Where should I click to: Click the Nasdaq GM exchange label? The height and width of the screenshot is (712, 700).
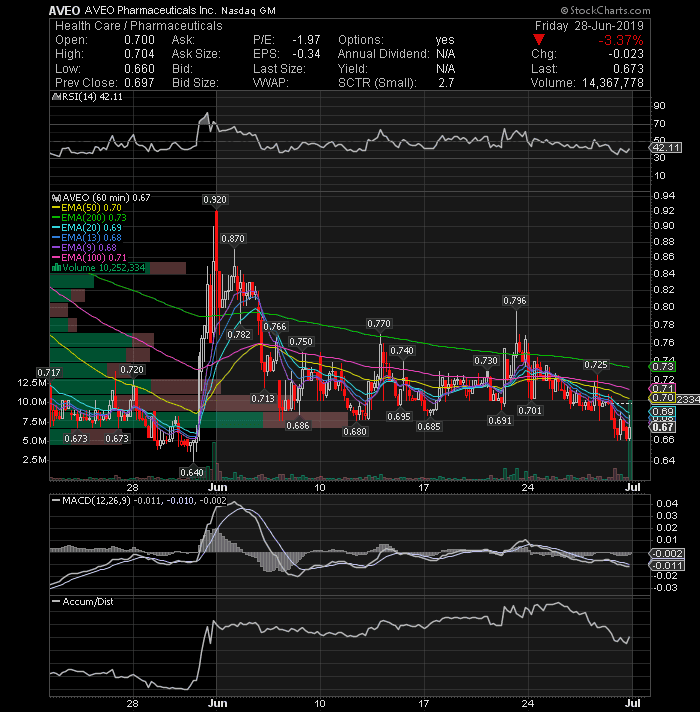coord(248,10)
